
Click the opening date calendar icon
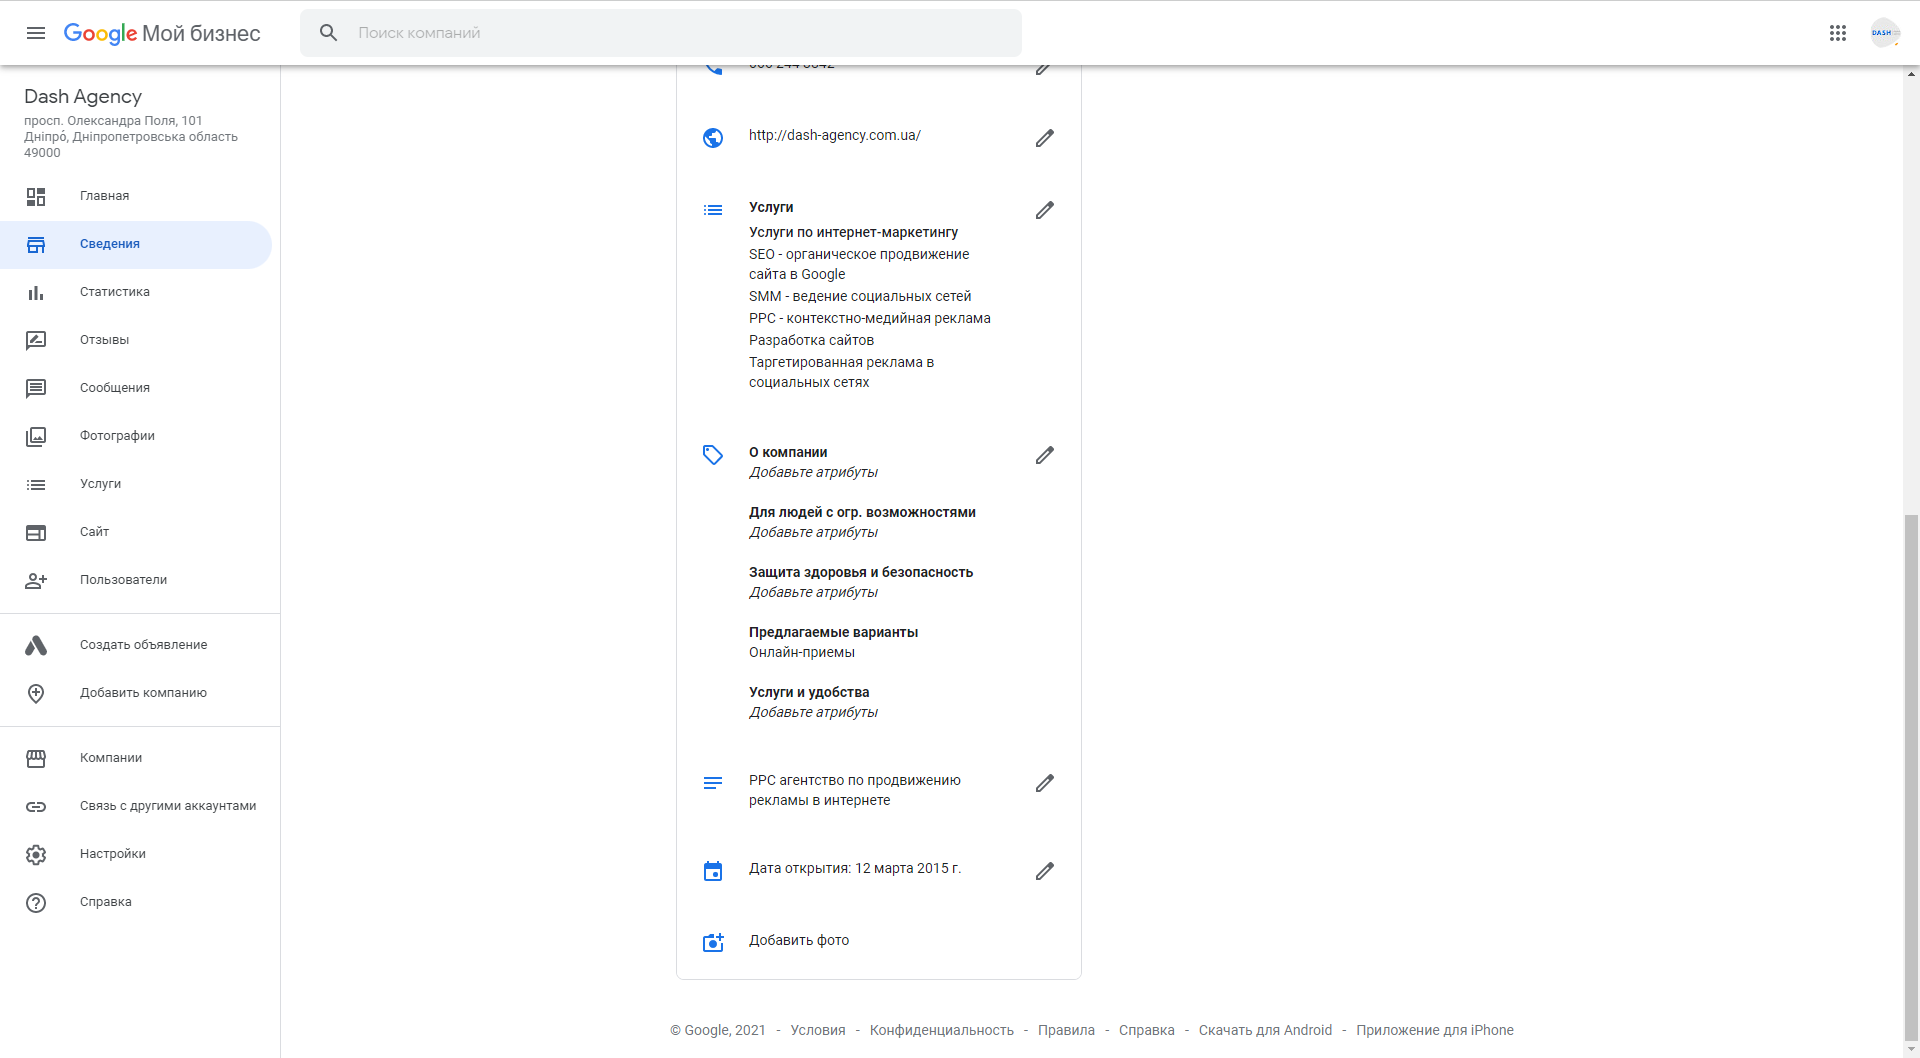point(713,871)
